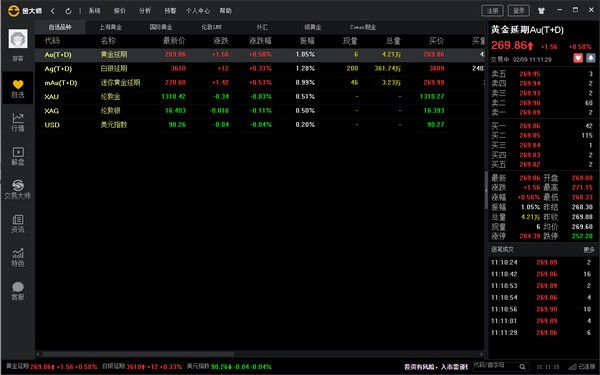The height and width of the screenshot is (375, 600).
Task: Click 美元指数 ticker in status bar
Action: click(229, 367)
